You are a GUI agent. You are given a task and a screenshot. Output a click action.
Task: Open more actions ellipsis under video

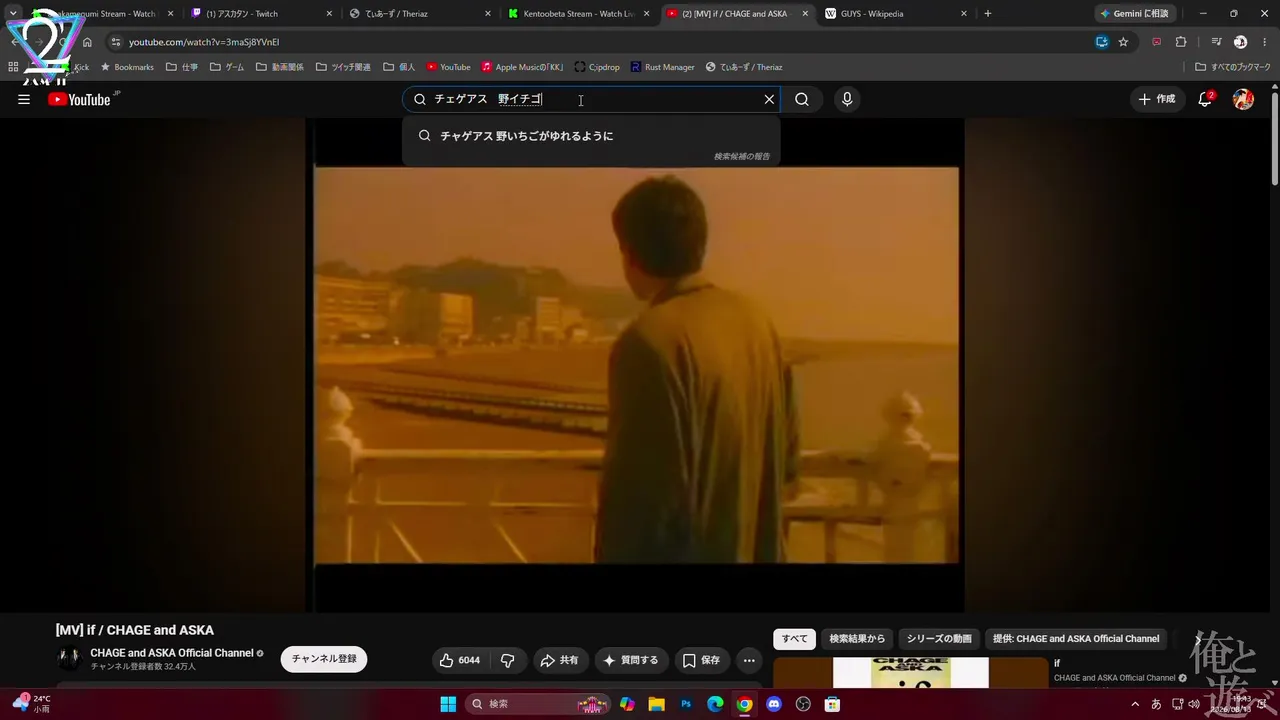coord(749,660)
